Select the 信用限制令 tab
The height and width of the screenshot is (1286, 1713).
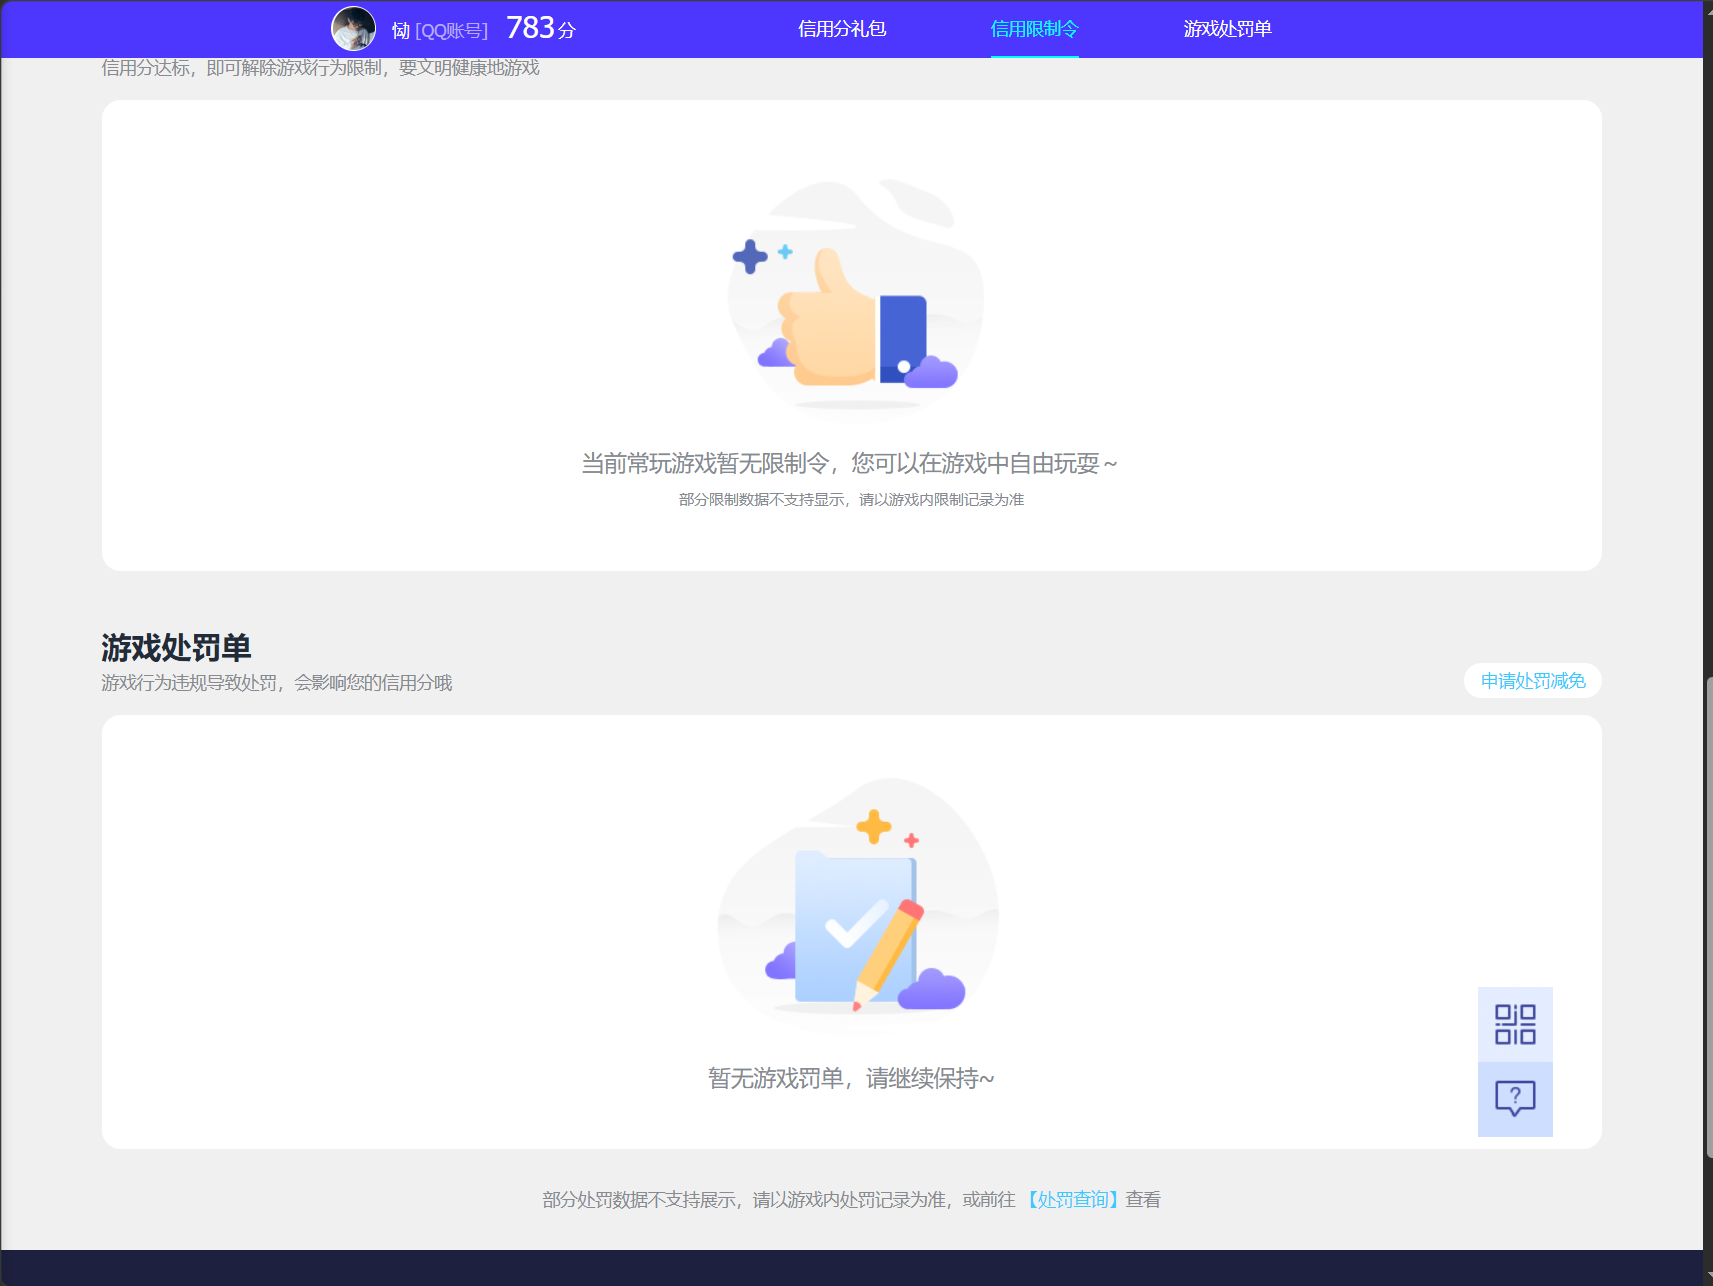[1034, 29]
